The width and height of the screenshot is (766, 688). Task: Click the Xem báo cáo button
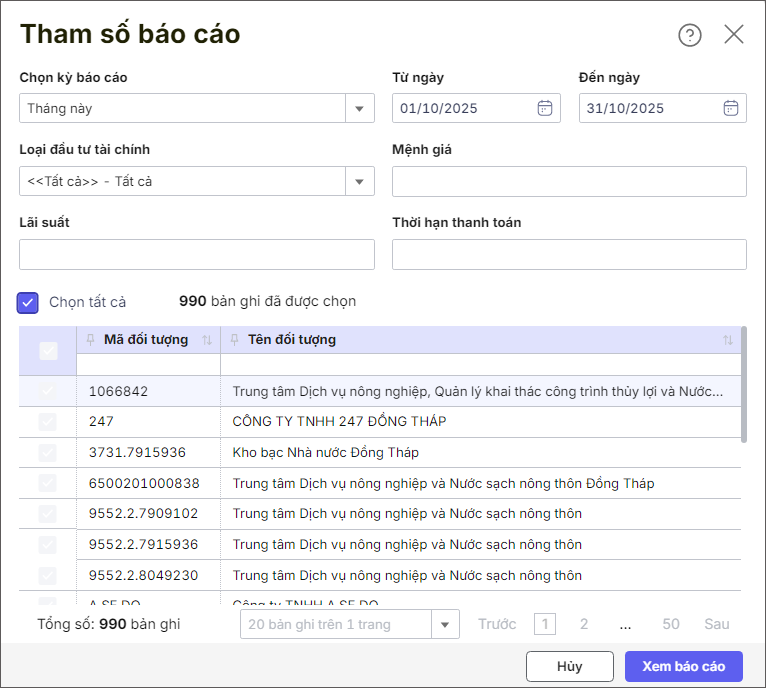click(684, 666)
